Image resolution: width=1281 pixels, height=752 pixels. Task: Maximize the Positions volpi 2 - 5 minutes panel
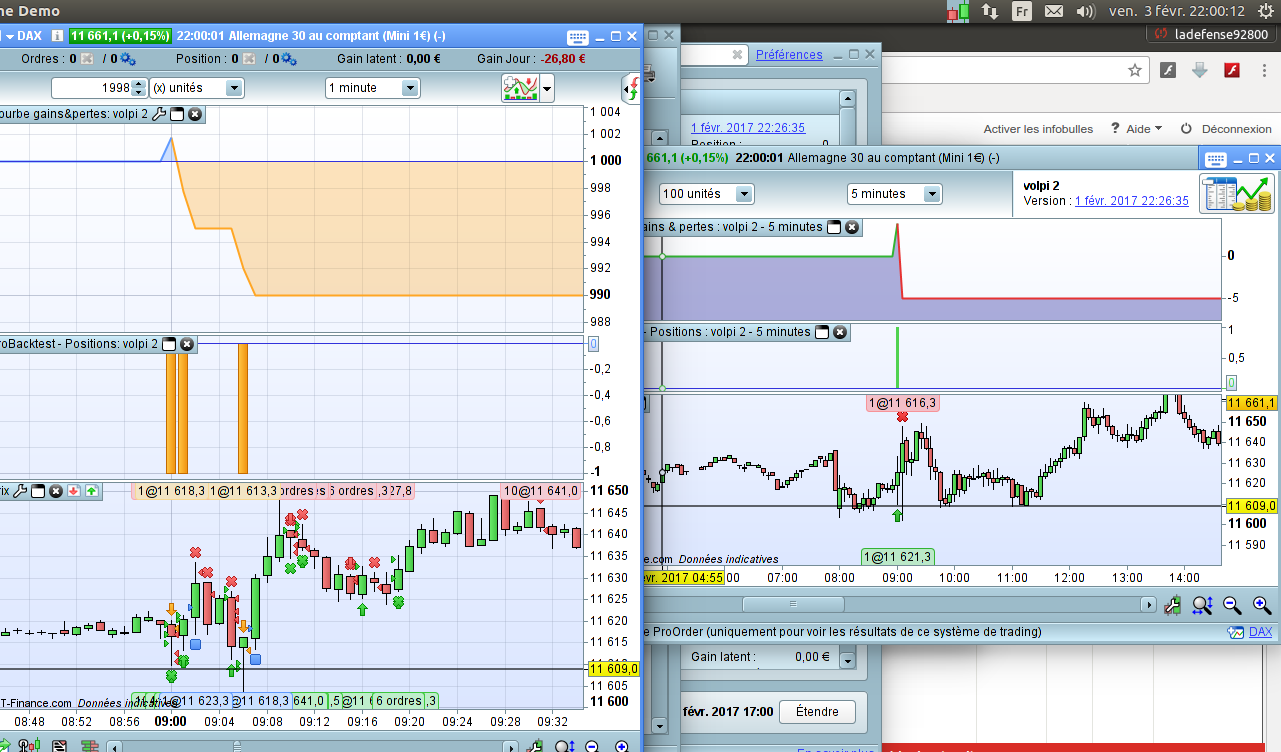pos(822,332)
